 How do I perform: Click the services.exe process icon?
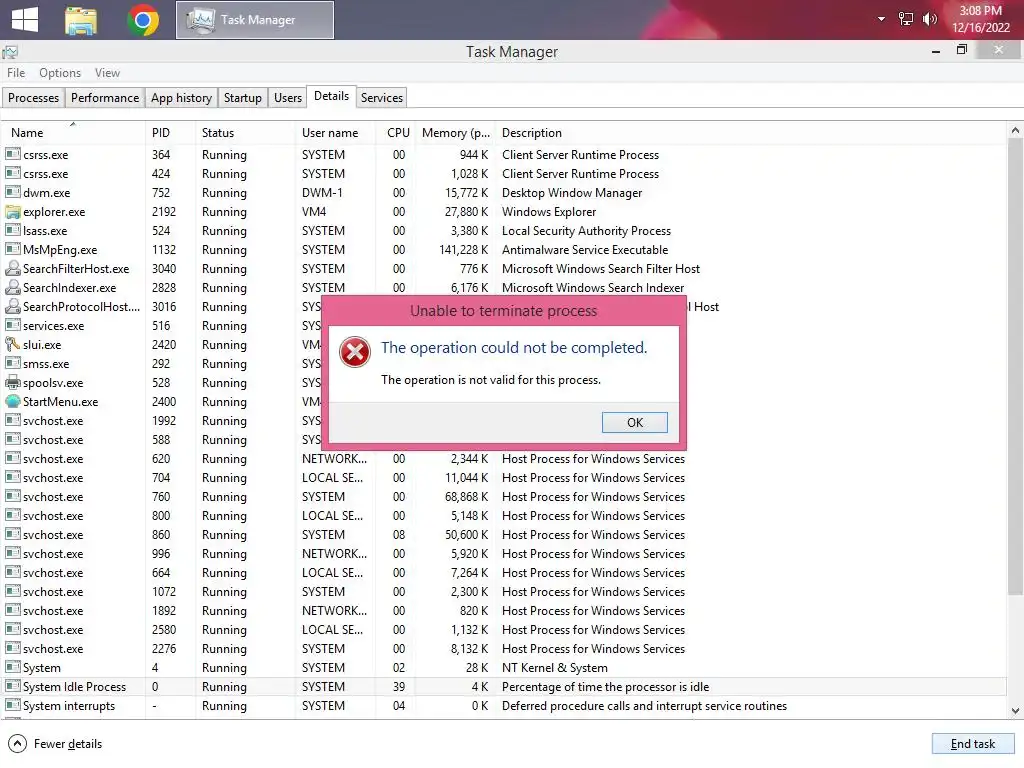click(12, 325)
